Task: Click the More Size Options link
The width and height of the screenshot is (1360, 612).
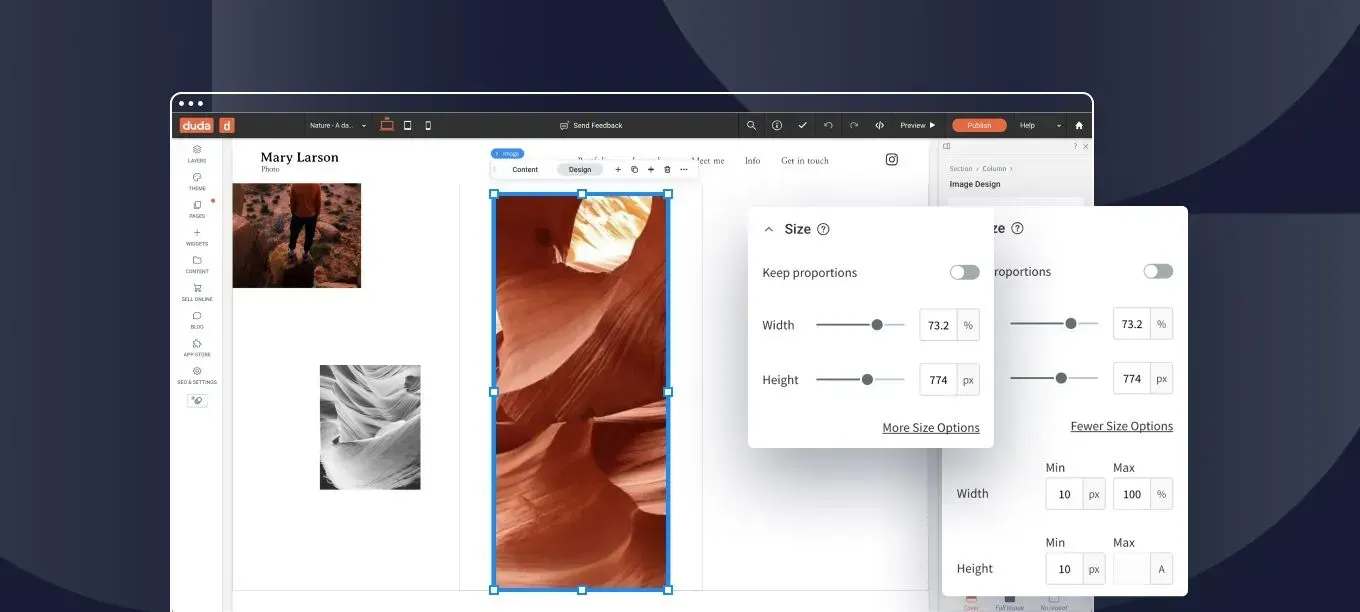Action: (x=931, y=428)
